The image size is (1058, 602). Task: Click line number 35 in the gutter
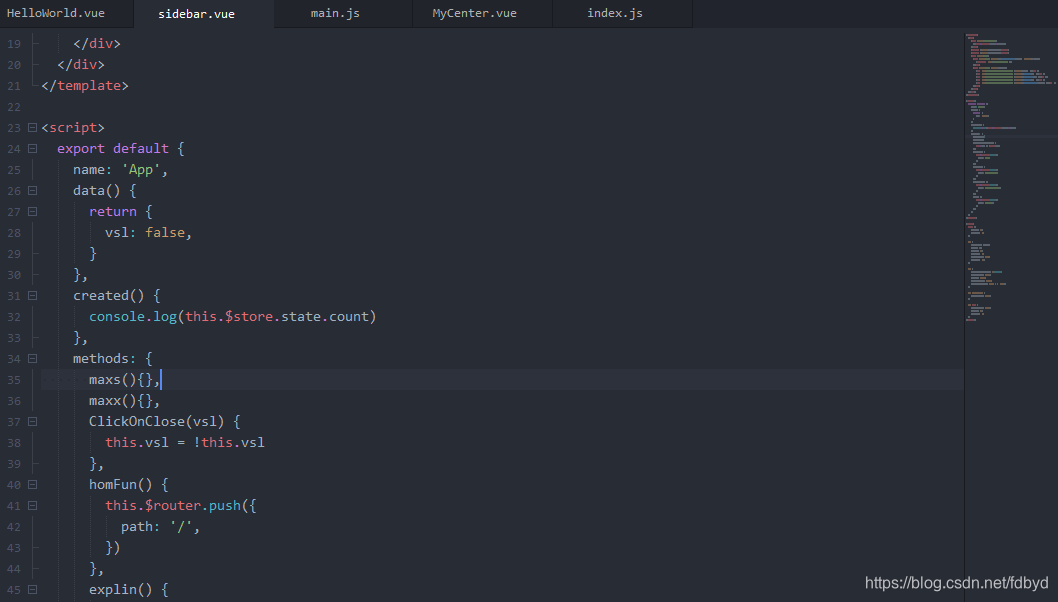coord(14,380)
